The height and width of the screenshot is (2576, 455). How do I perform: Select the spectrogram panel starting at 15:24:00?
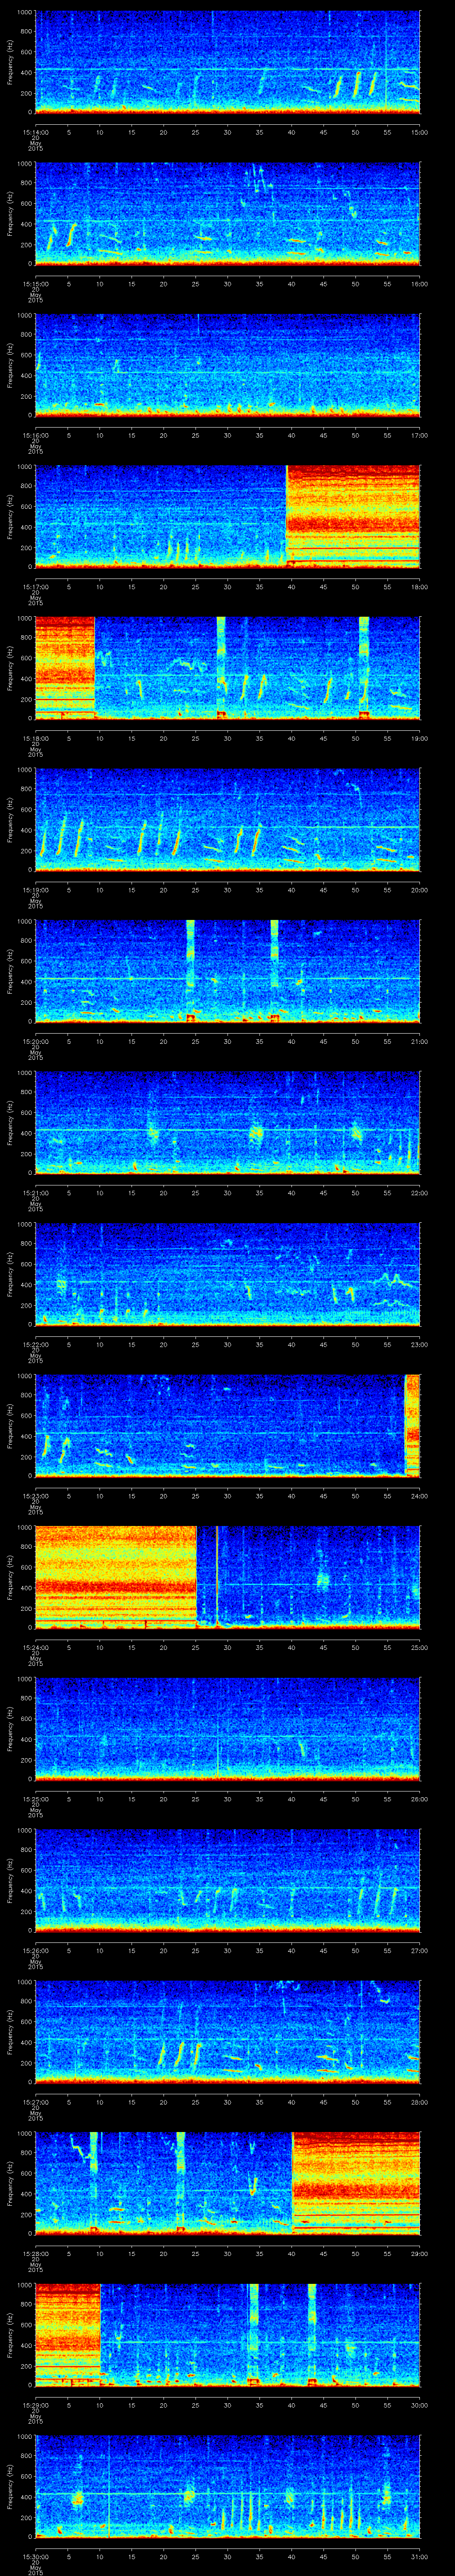click(227, 1577)
